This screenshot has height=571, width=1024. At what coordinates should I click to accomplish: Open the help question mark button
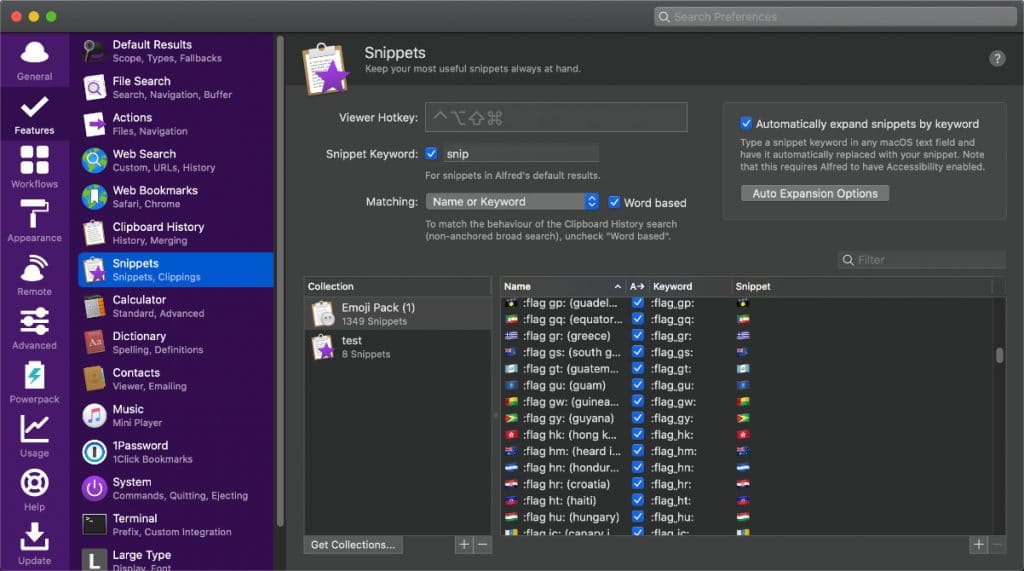[x=997, y=59]
